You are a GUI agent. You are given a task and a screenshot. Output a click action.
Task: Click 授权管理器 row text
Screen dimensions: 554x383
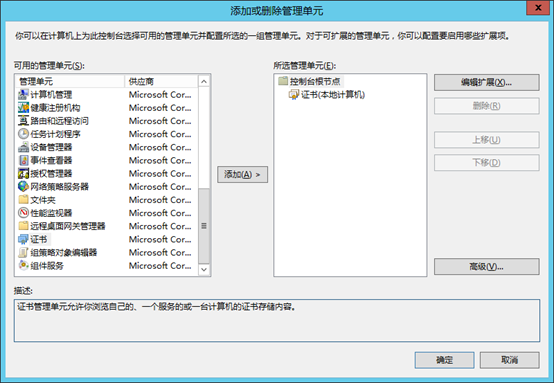(x=51, y=173)
